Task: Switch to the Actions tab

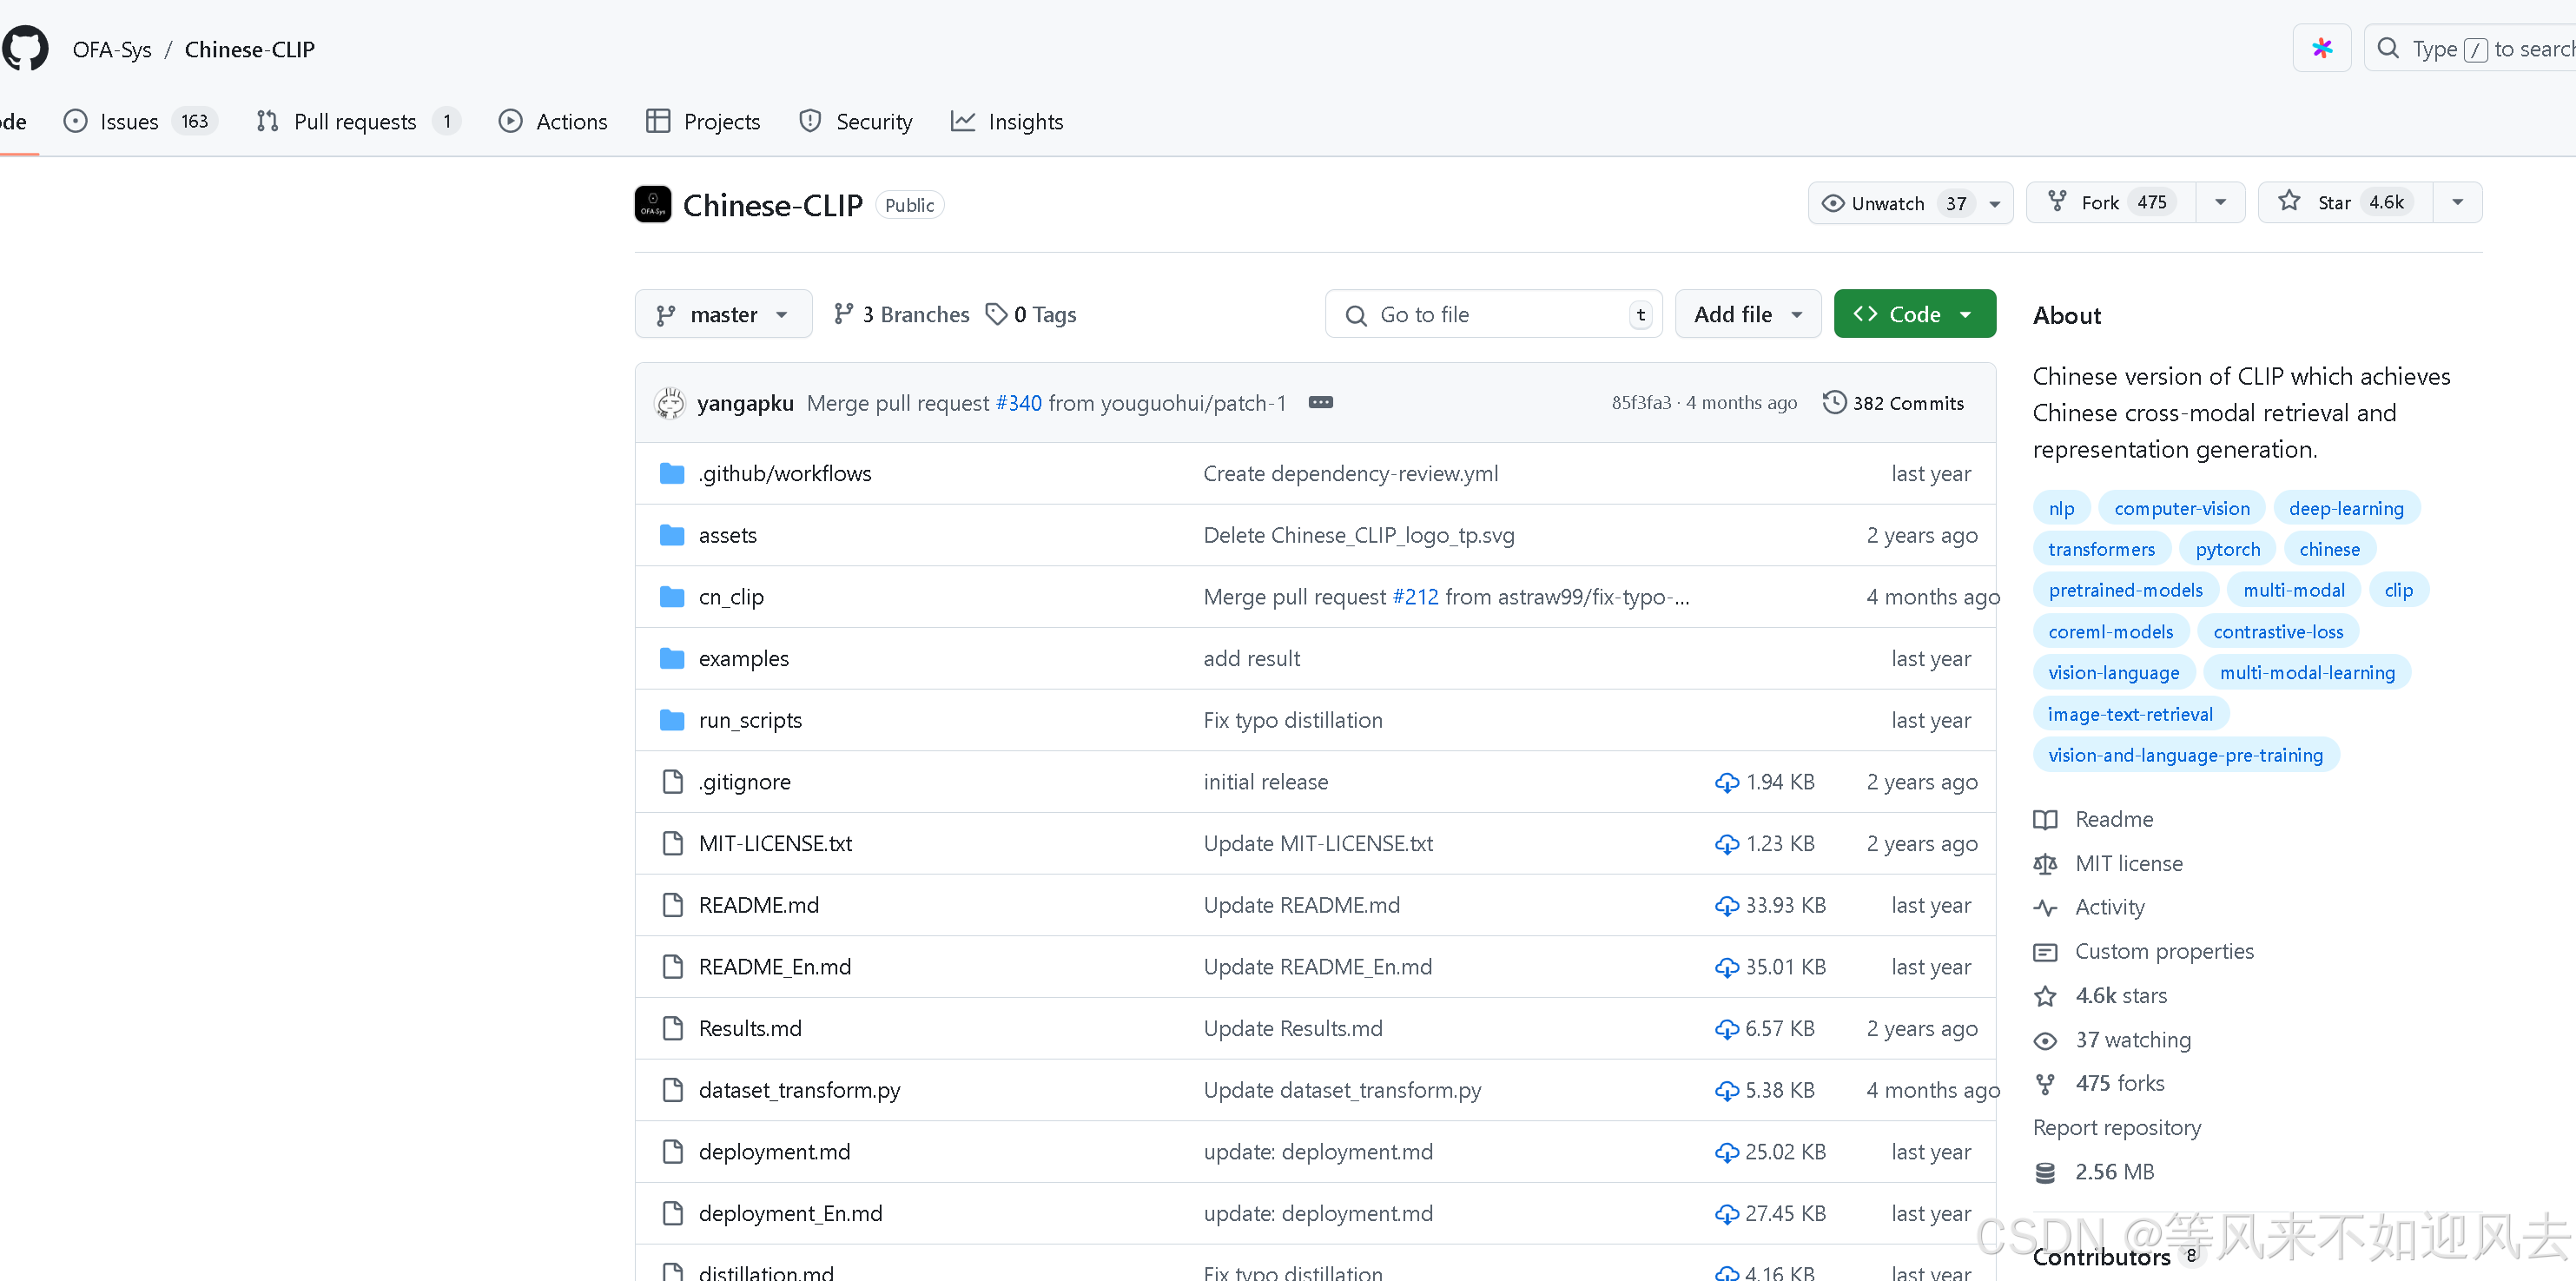Action: [553, 121]
